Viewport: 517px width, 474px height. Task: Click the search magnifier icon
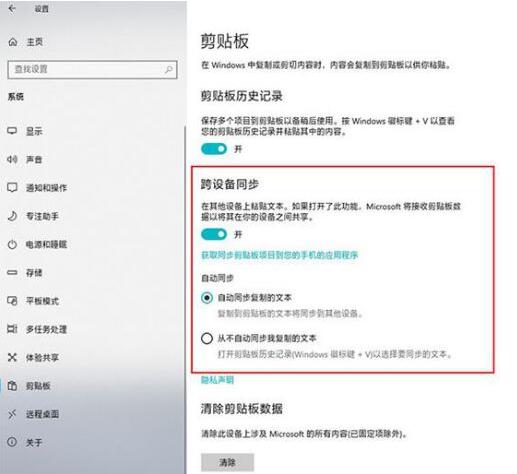point(169,69)
